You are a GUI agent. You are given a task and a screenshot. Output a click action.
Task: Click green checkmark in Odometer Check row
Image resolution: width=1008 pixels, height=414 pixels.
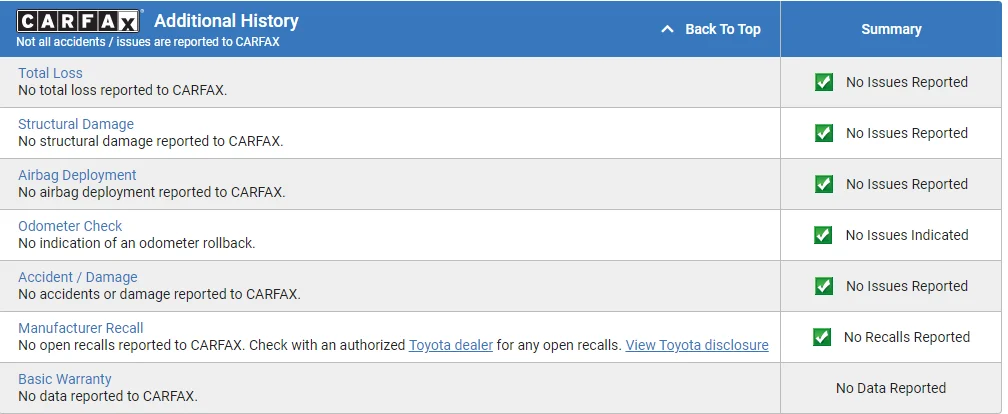[x=823, y=235]
